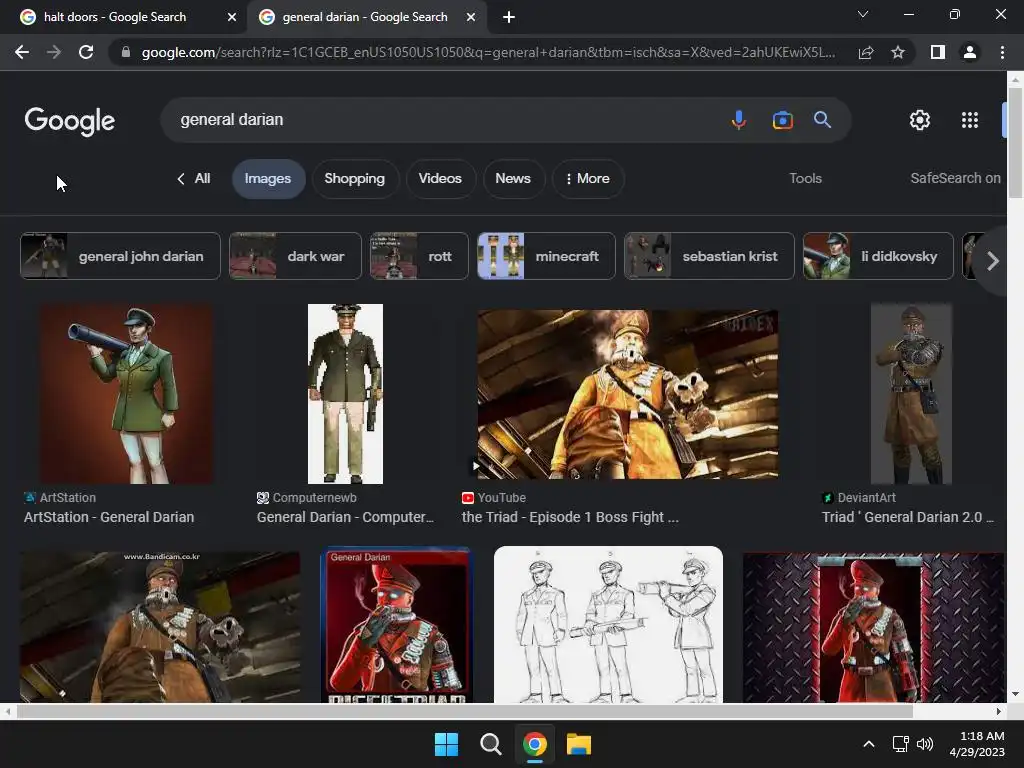Open Google settings gear icon

coord(920,120)
